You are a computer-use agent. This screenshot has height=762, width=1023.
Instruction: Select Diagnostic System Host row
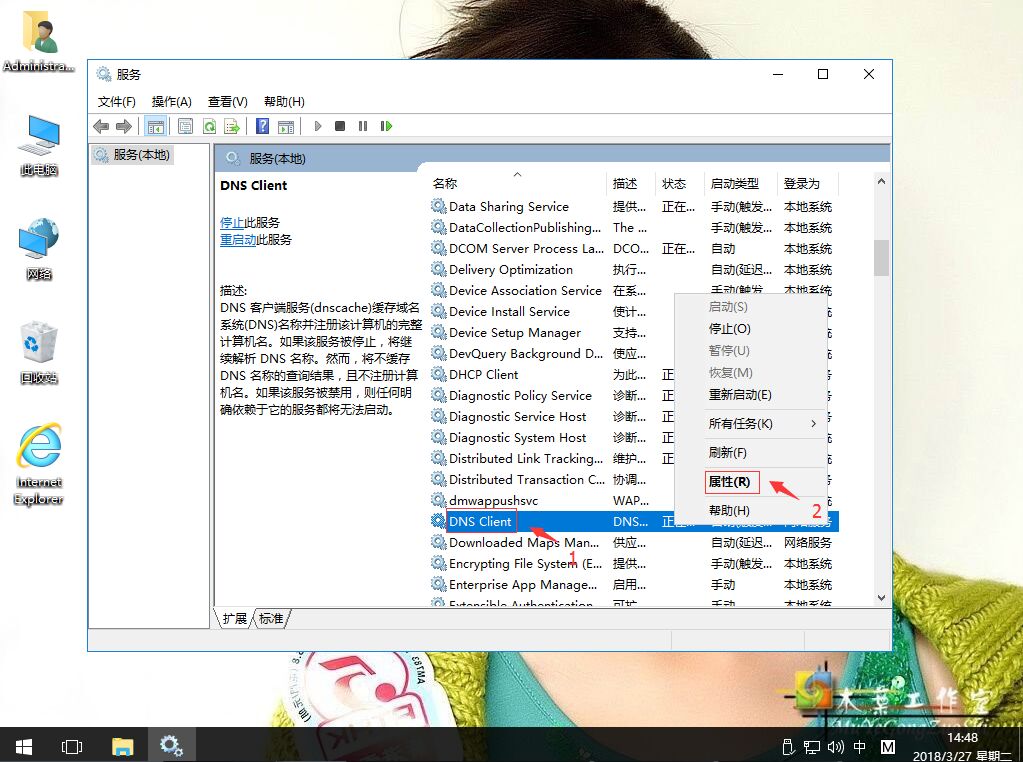(551, 437)
